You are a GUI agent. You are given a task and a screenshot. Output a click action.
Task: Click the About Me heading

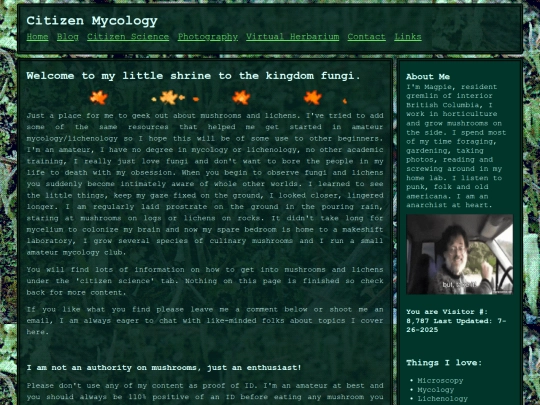(x=428, y=76)
